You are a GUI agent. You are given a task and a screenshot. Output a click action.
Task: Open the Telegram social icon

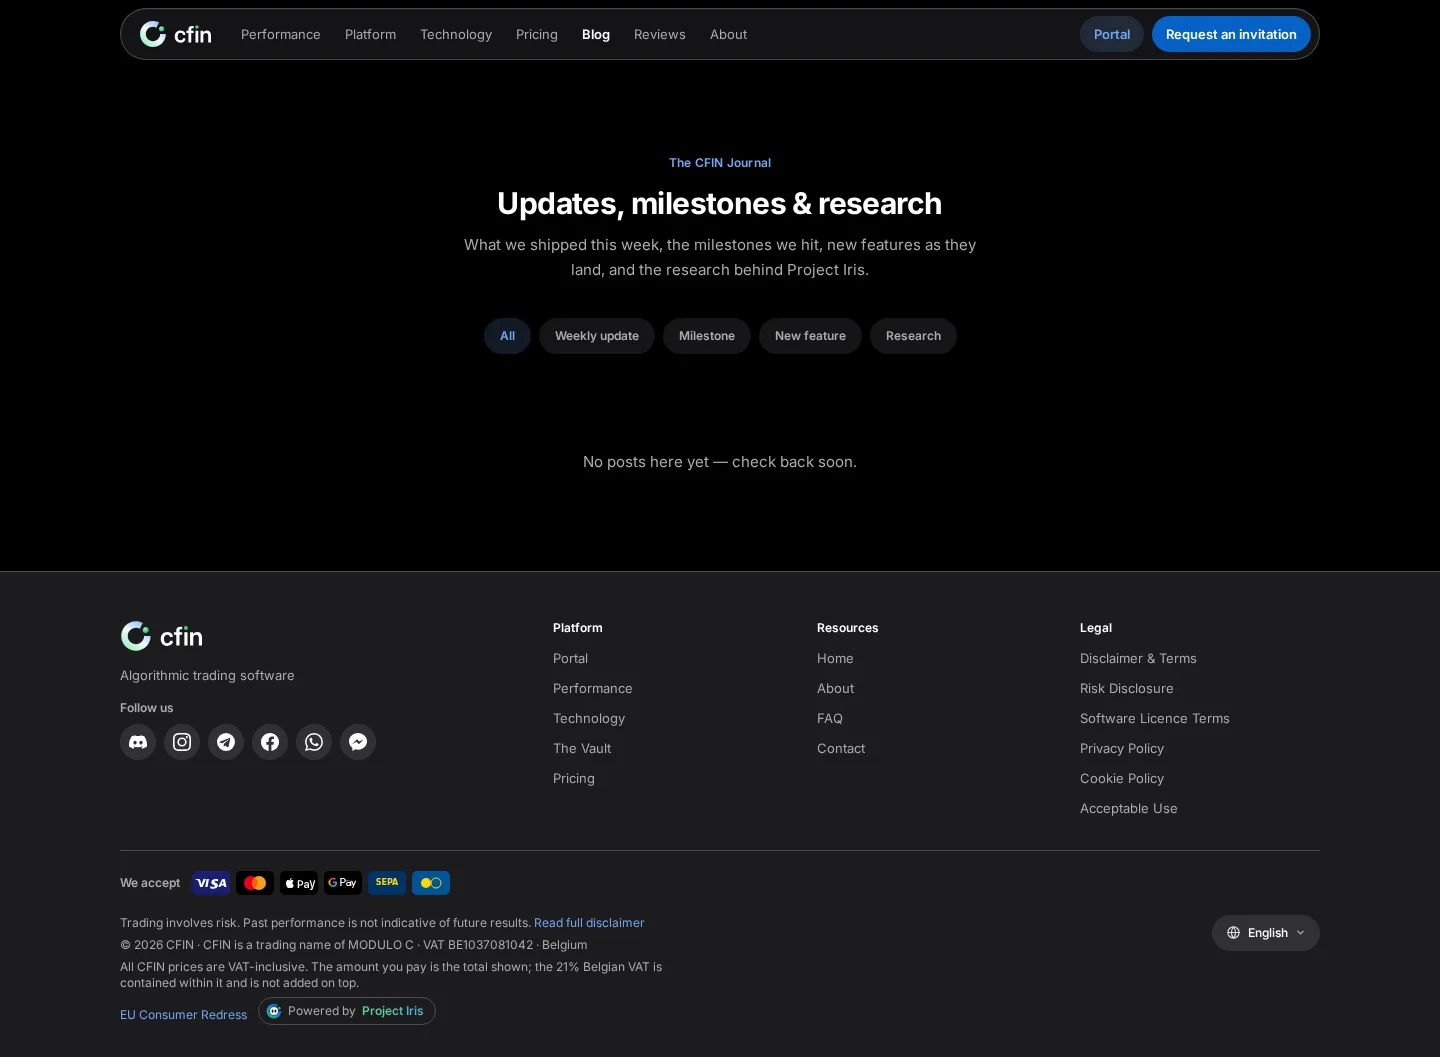click(226, 742)
